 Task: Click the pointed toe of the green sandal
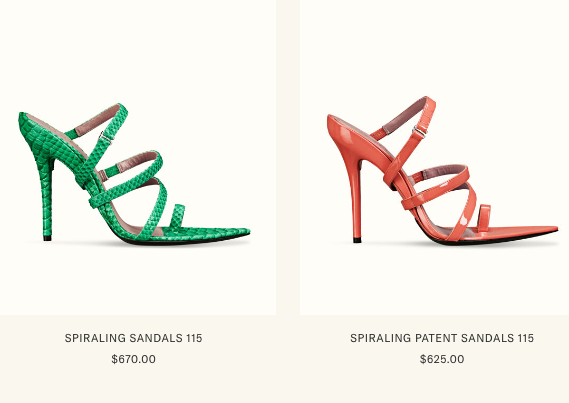coord(232,233)
